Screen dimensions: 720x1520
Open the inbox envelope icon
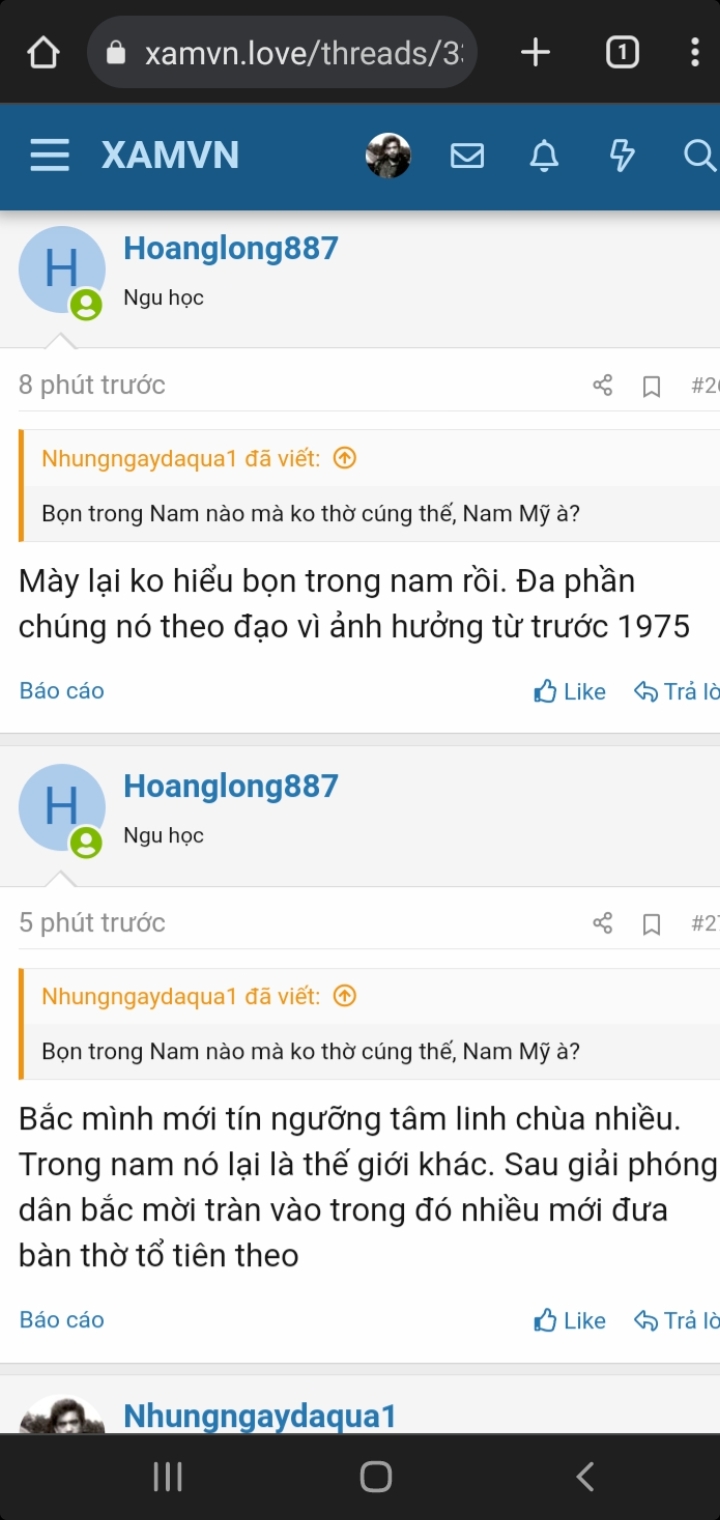467,156
